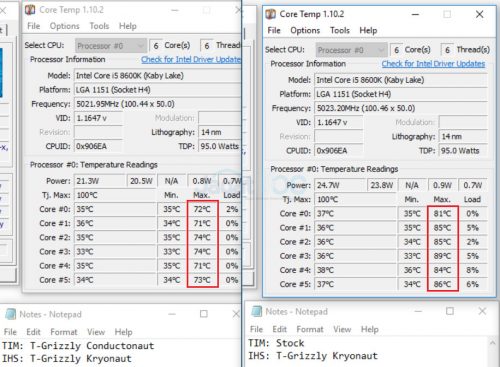Open the File menu in left Core Temp window
500x367 pixels.
coord(33,26)
